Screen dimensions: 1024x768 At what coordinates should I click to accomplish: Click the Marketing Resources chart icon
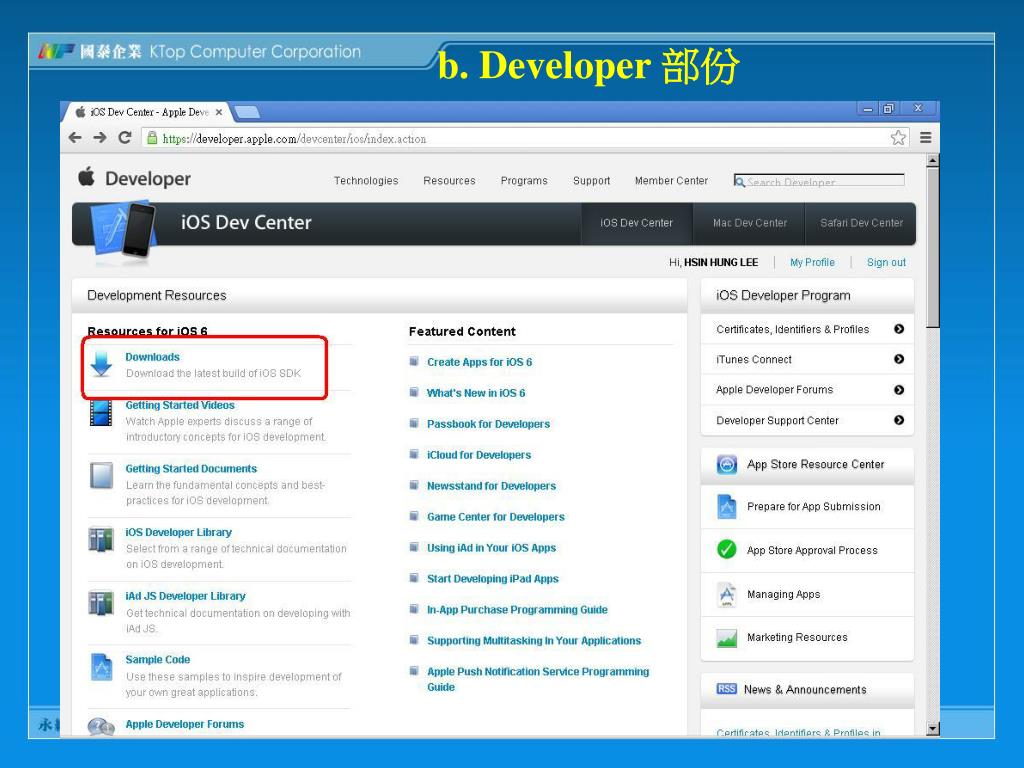coord(727,638)
